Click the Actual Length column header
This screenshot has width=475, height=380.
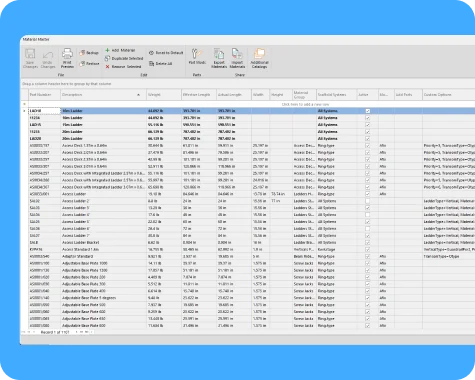click(x=234, y=95)
